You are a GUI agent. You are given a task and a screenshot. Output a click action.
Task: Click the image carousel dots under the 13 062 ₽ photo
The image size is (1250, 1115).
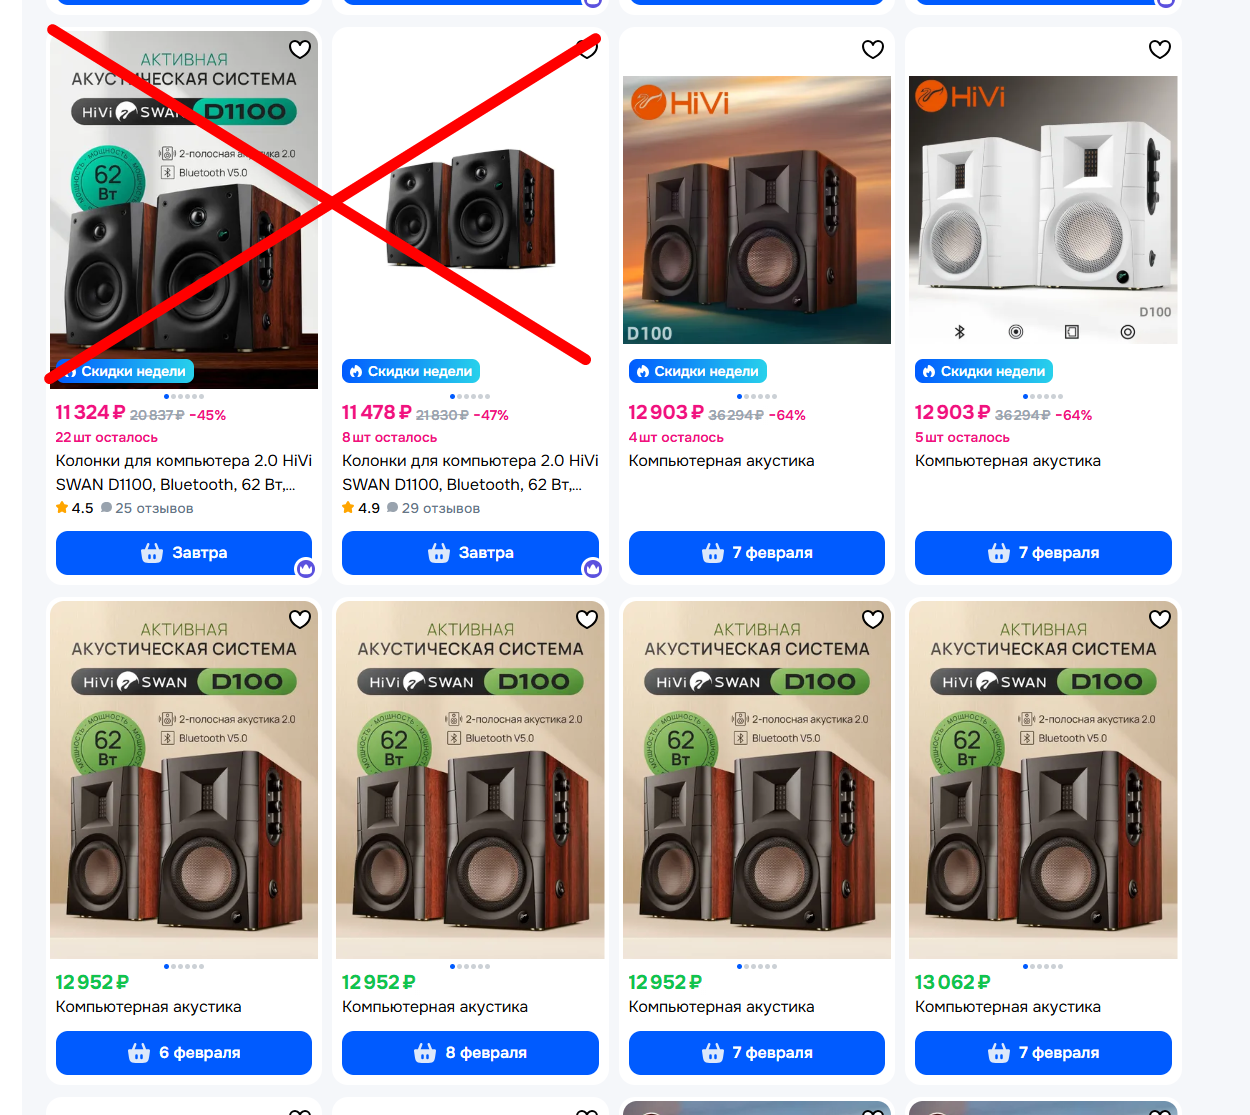[x=1043, y=967]
